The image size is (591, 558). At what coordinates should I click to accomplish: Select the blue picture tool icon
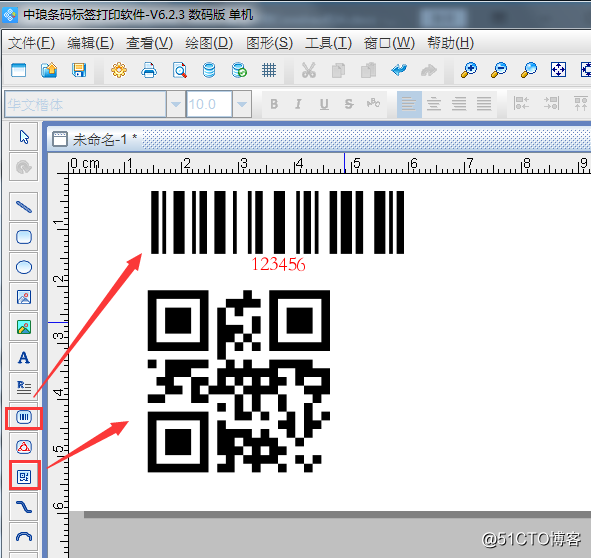(x=24, y=297)
